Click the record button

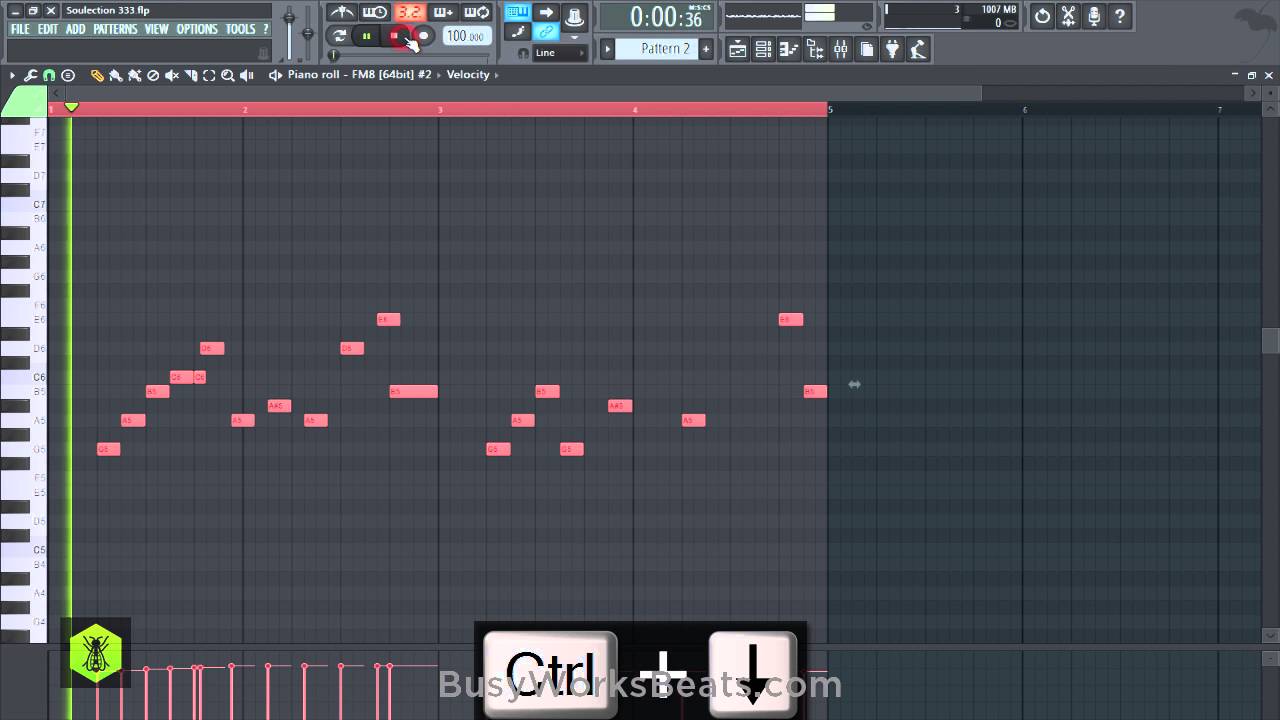coord(423,36)
